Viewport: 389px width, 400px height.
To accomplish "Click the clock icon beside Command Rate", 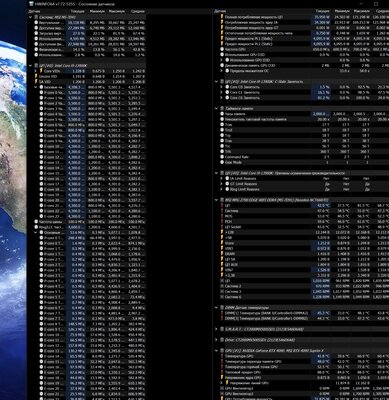I will coord(222,157).
